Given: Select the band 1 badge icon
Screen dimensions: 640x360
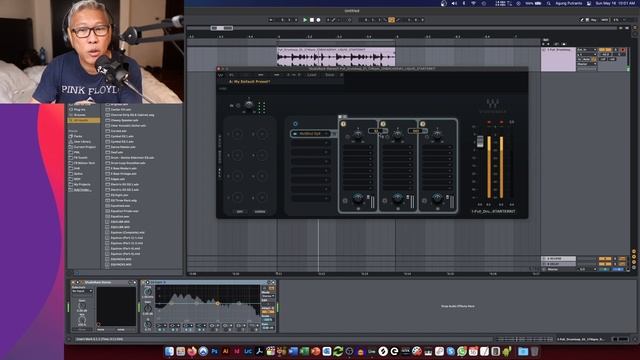Looking at the screenshot, I should (343, 124).
